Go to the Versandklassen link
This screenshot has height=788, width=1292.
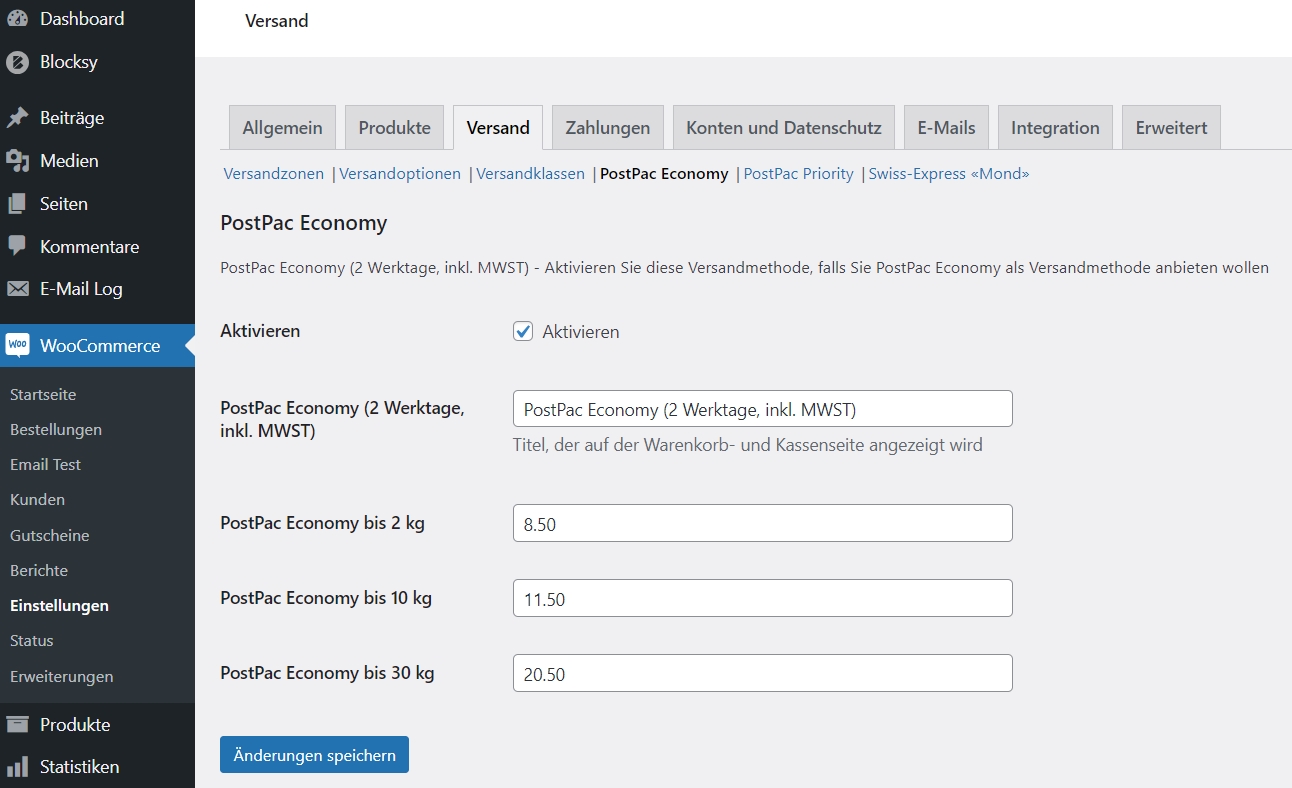pos(530,174)
